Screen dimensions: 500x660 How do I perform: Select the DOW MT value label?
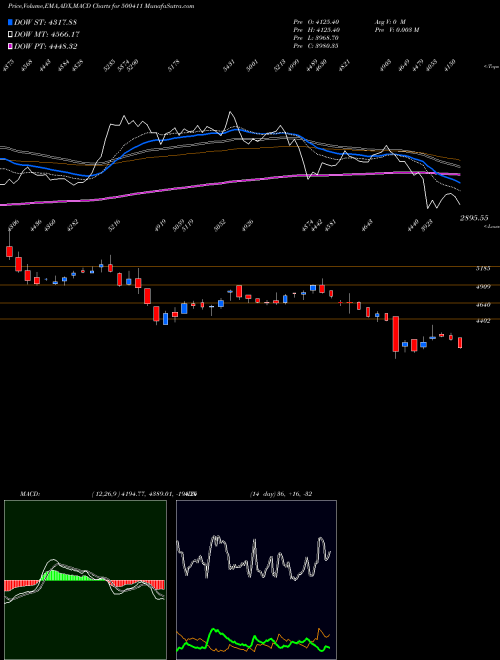pyautogui.click(x=47, y=35)
